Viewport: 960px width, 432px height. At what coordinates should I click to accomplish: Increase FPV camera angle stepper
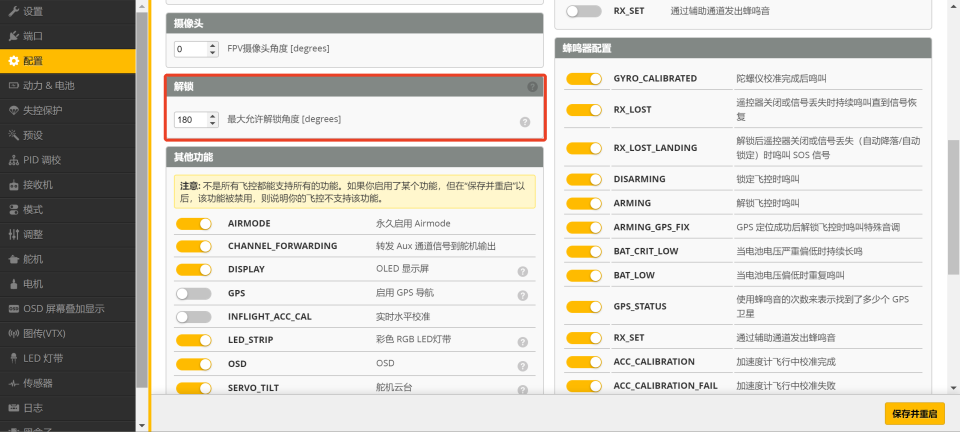213,45
